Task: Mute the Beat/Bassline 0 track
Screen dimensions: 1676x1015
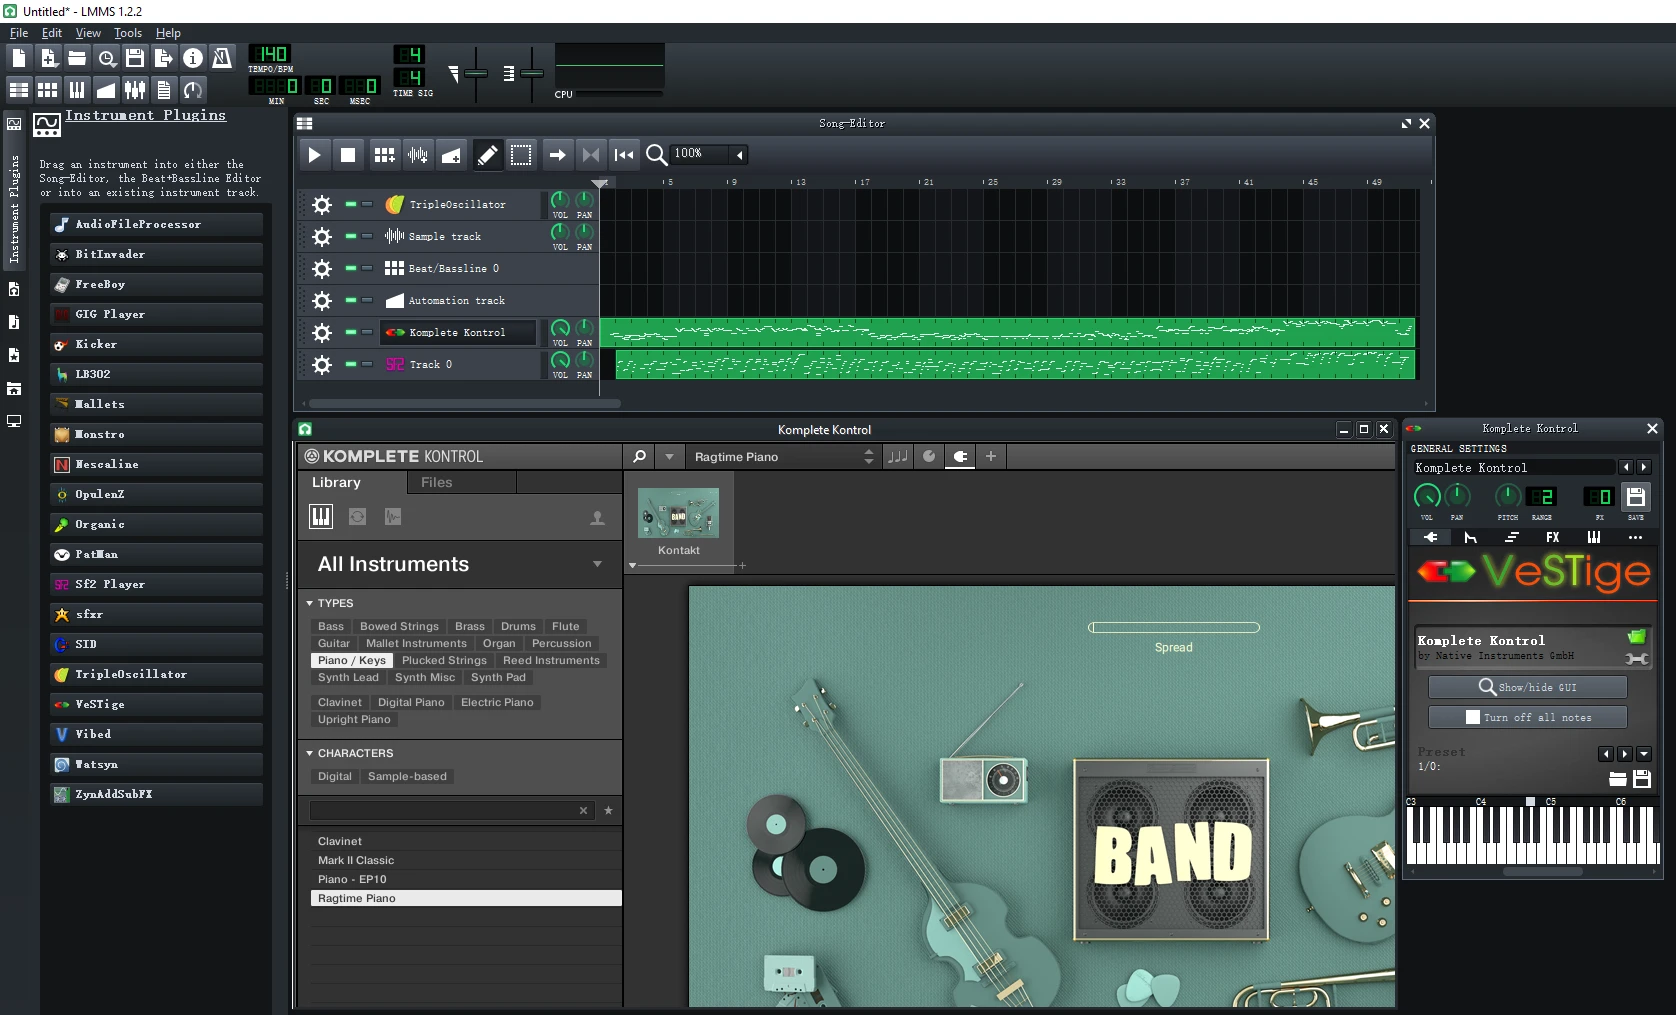Action: point(351,268)
